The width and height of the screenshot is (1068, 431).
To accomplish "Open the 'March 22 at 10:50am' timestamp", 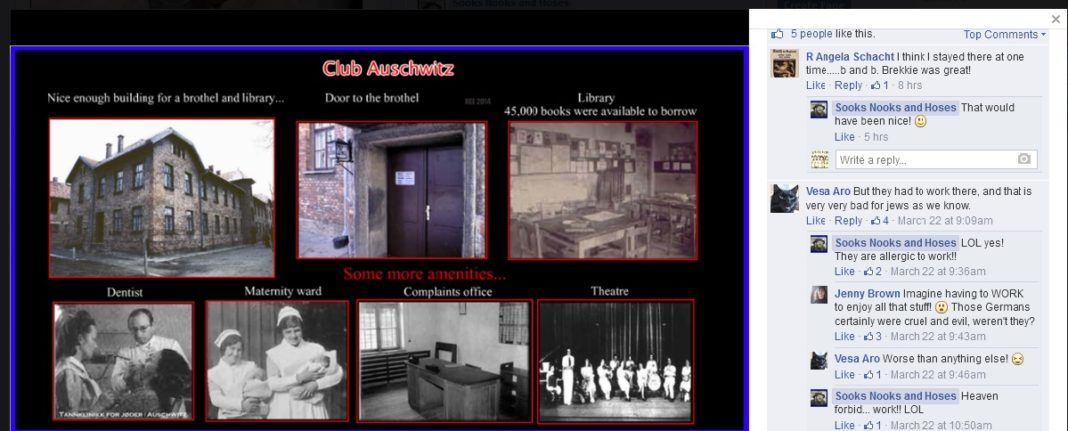I will (x=941, y=426).
